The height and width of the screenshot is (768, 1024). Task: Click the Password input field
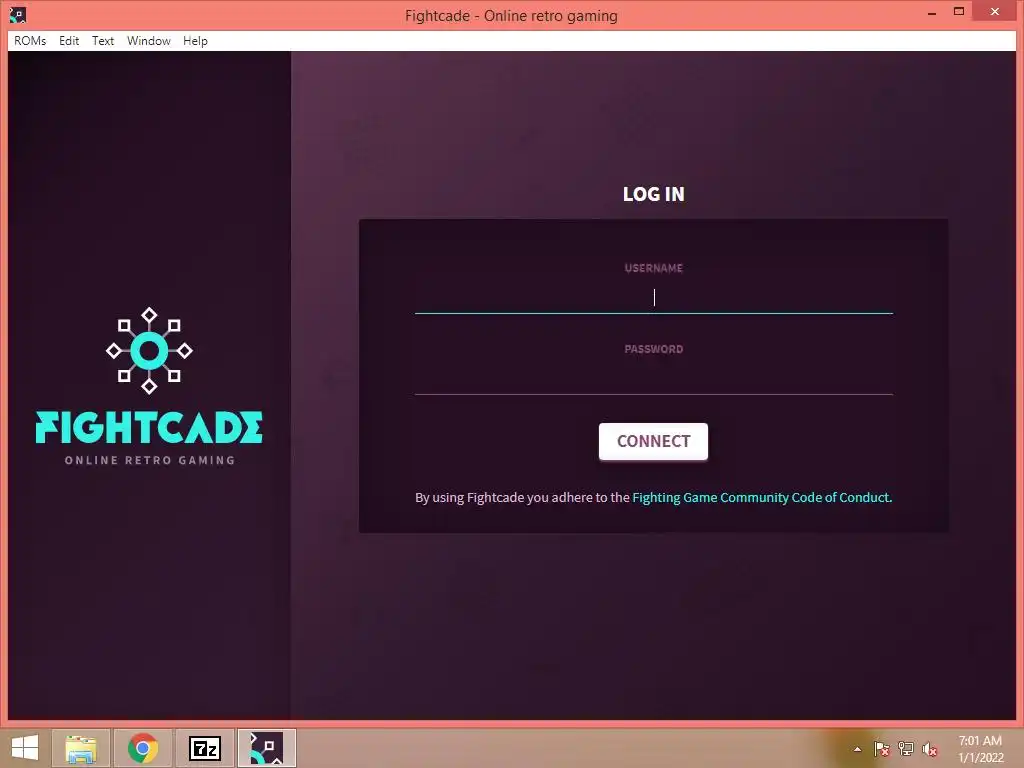tap(654, 379)
